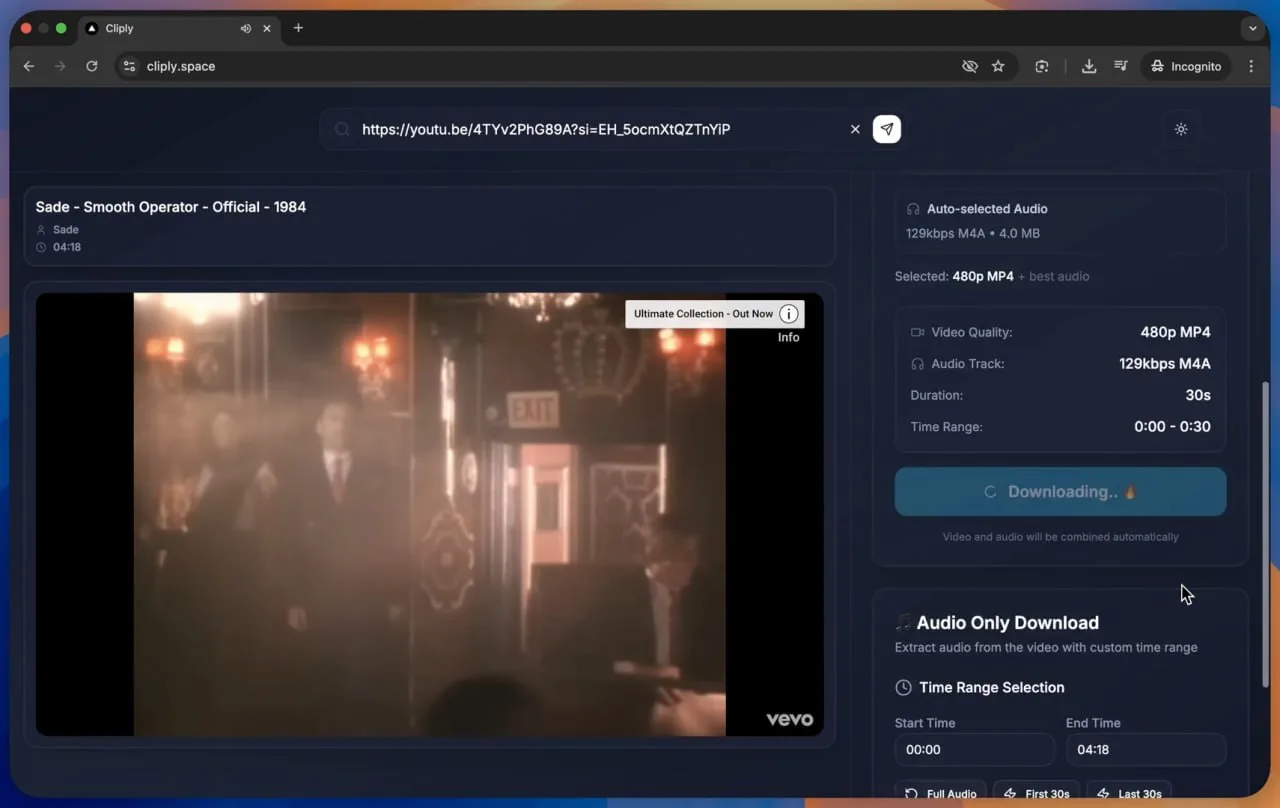Click the search magnifier in URL box
Image resolution: width=1280 pixels, height=808 pixels.
click(342, 129)
